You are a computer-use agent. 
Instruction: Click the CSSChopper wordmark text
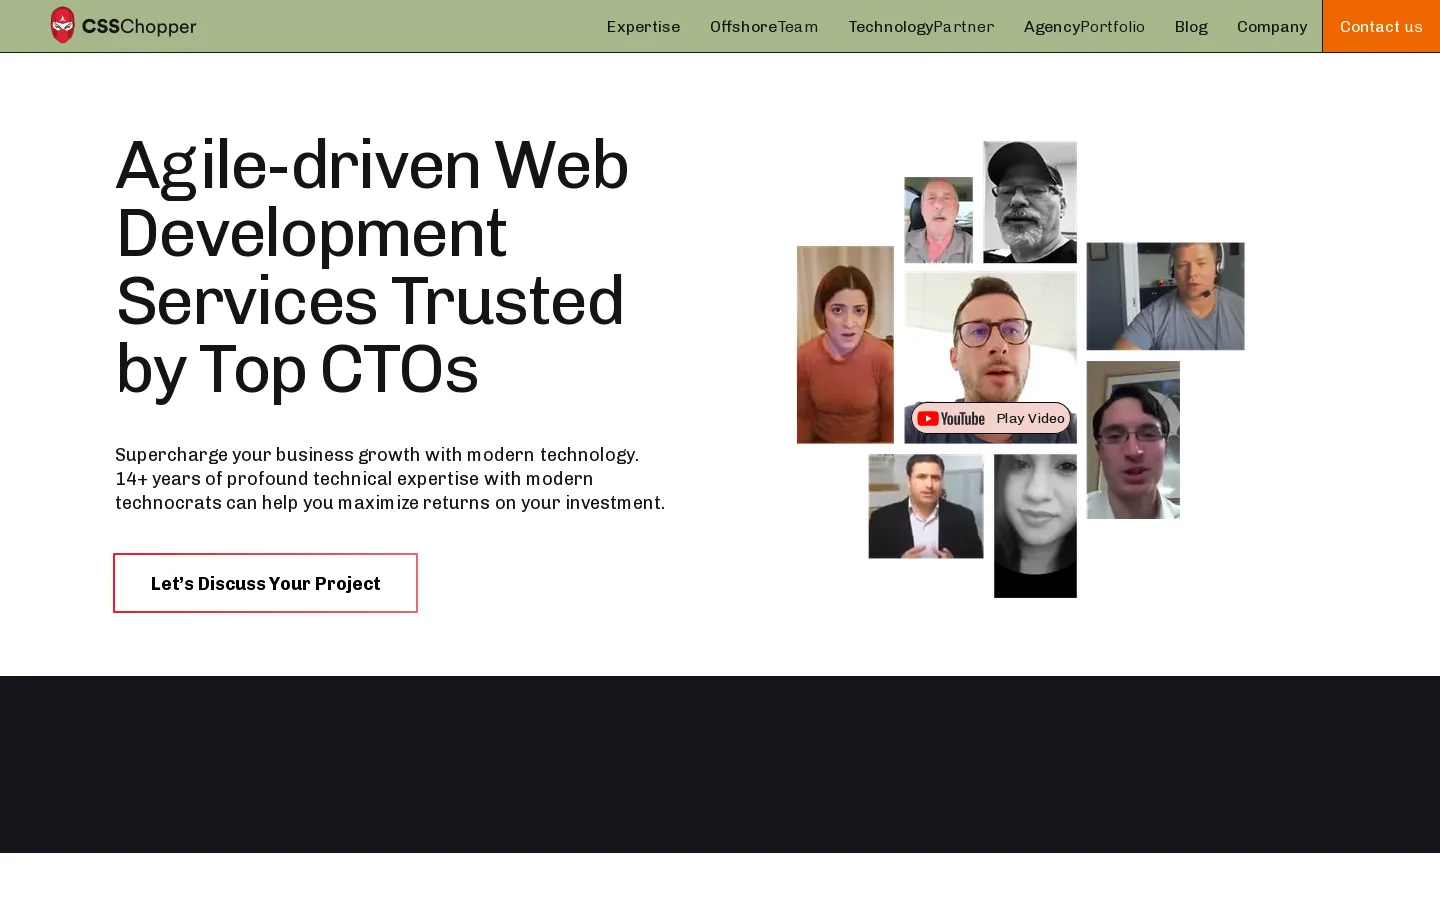coord(139,27)
